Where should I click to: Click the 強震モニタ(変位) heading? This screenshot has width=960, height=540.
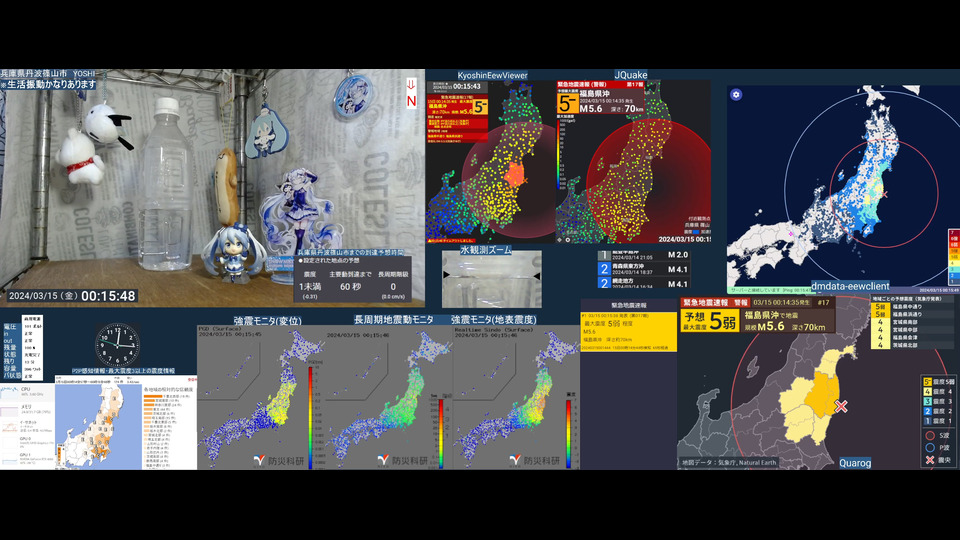[268, 320]
